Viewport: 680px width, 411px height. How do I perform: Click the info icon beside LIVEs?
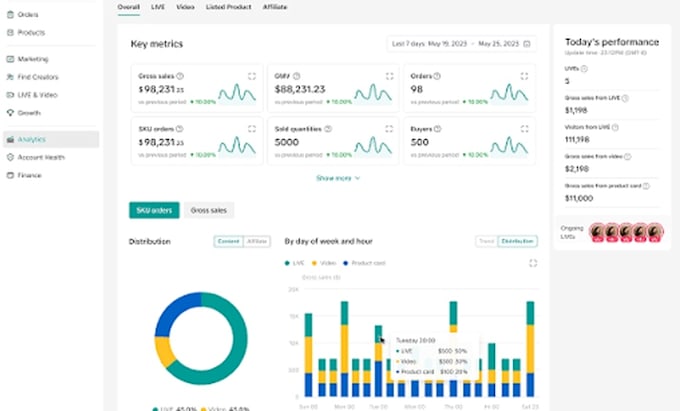584,68
